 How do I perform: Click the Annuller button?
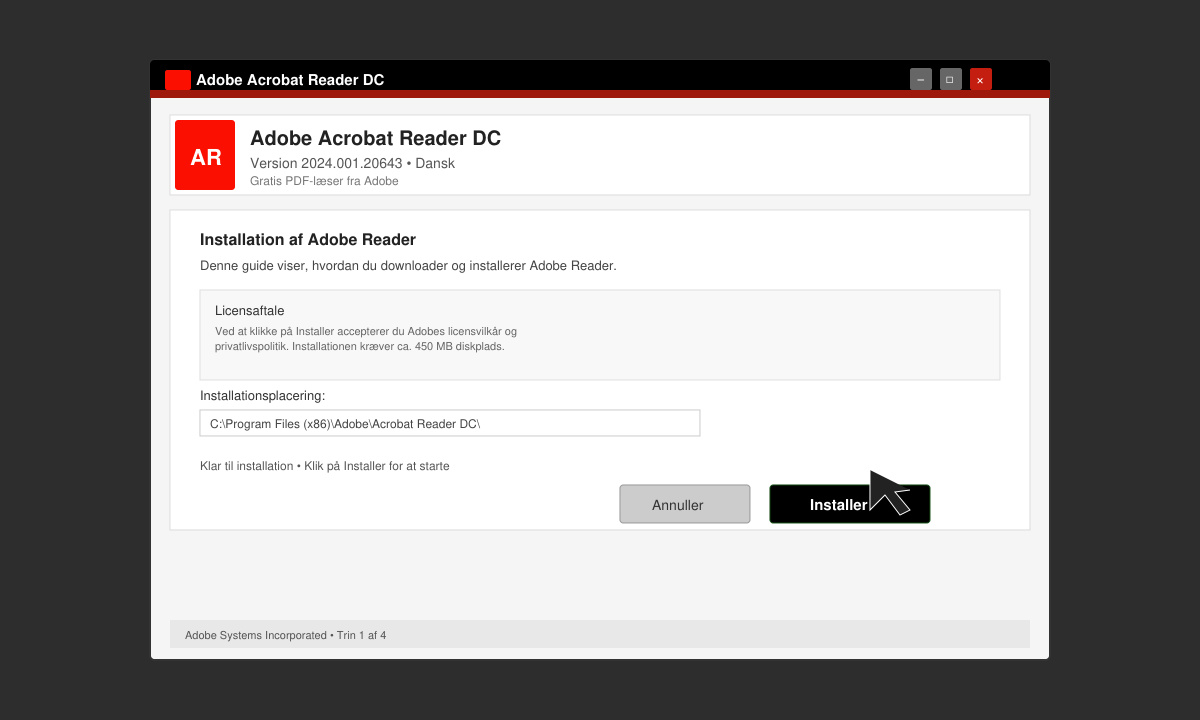(685, 504)
